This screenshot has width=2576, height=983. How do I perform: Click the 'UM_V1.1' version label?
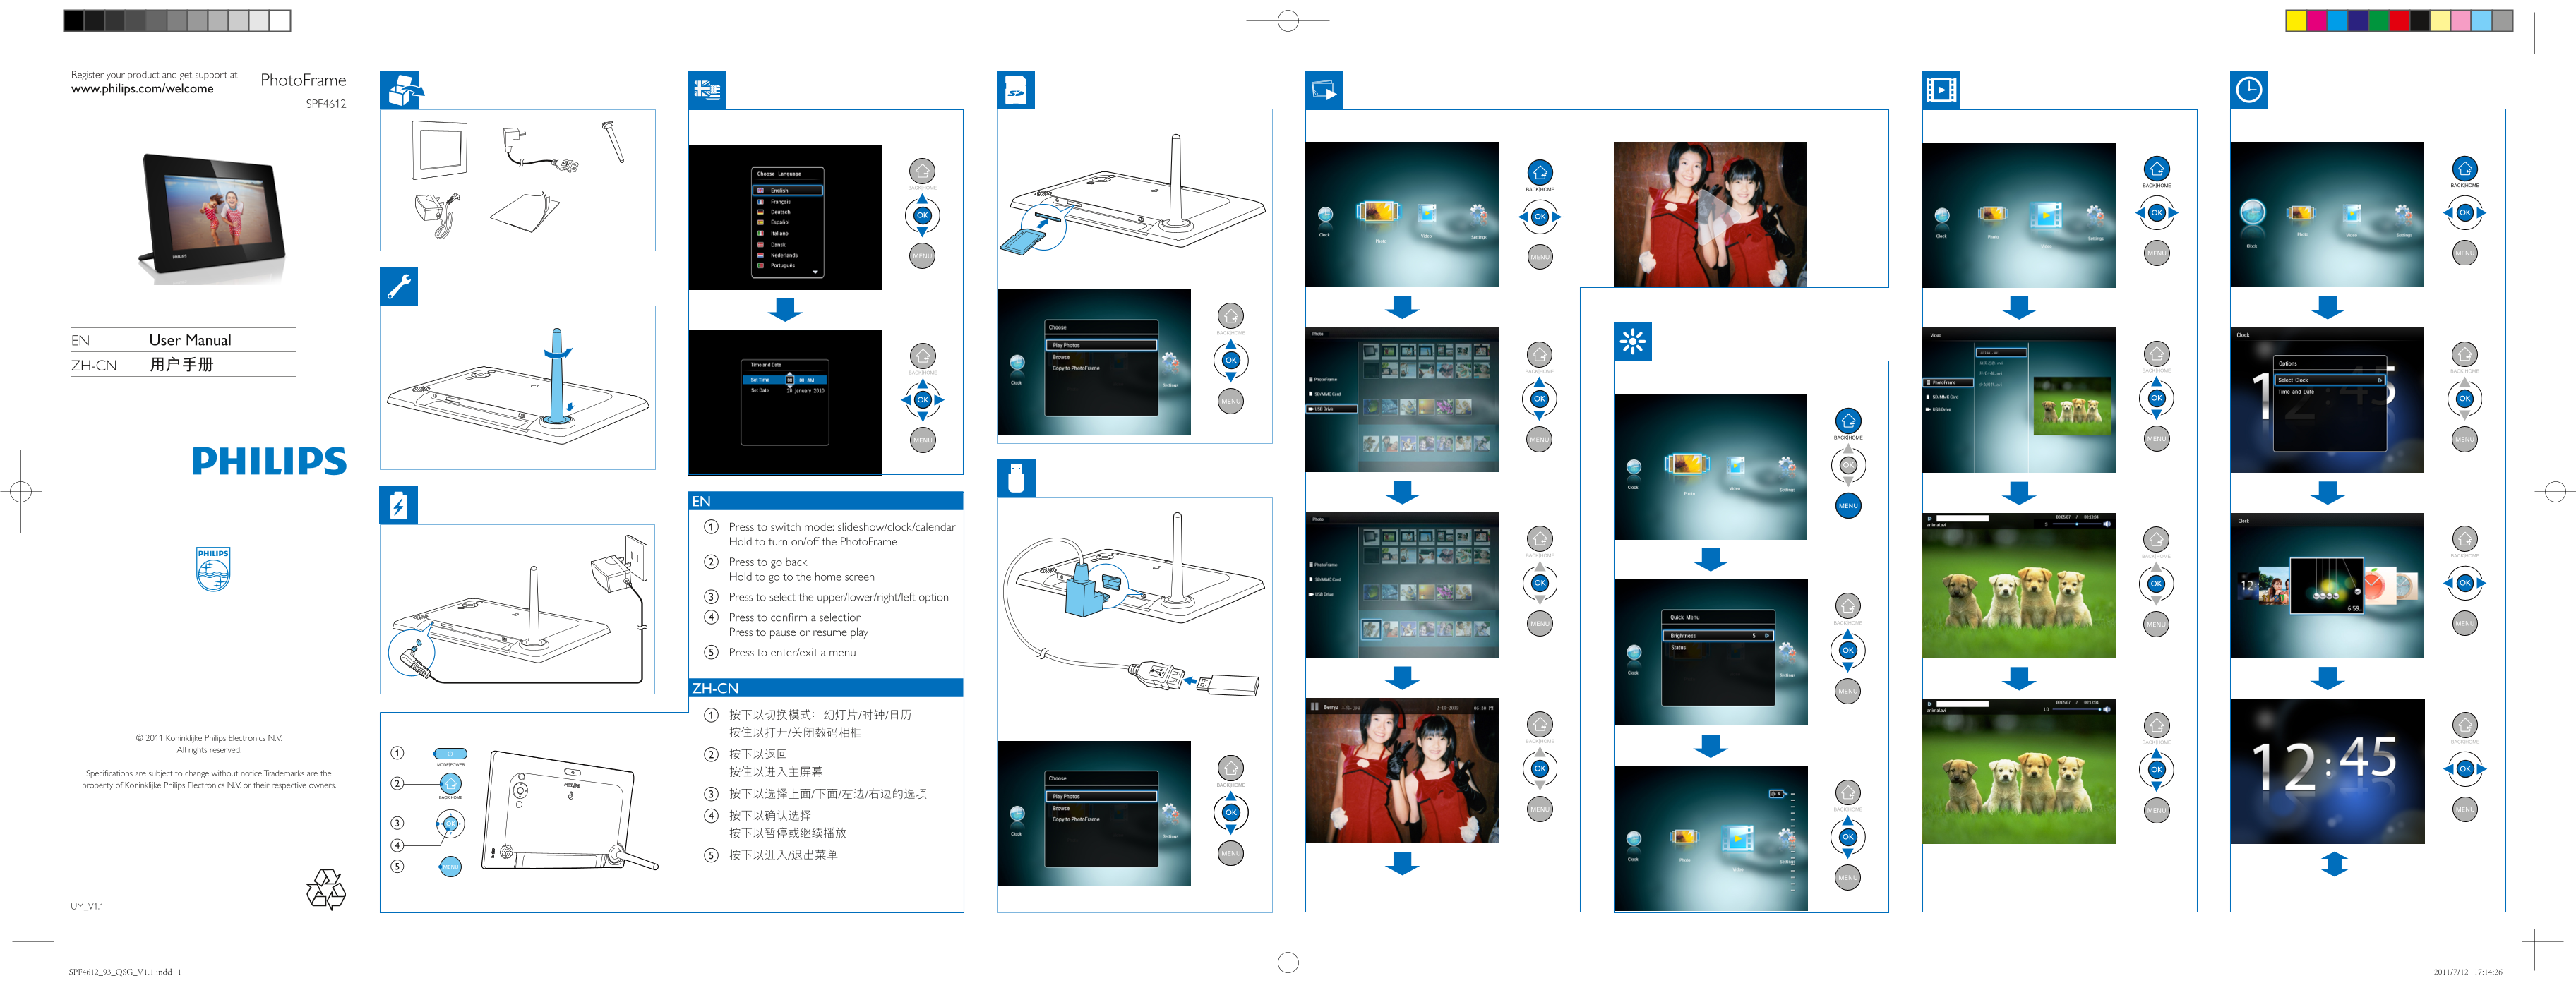[87, 907]
